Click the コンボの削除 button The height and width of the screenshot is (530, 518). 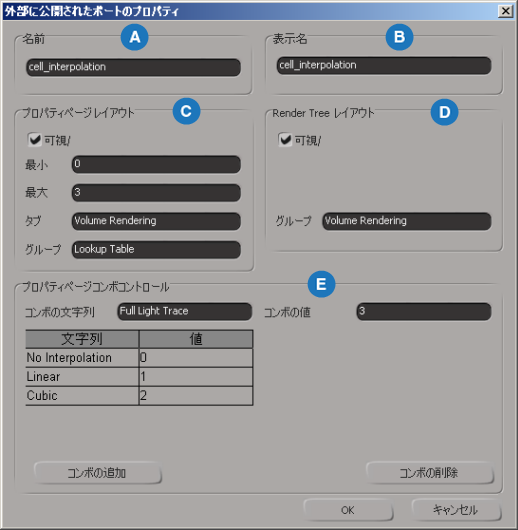click(x=429, y=473)
